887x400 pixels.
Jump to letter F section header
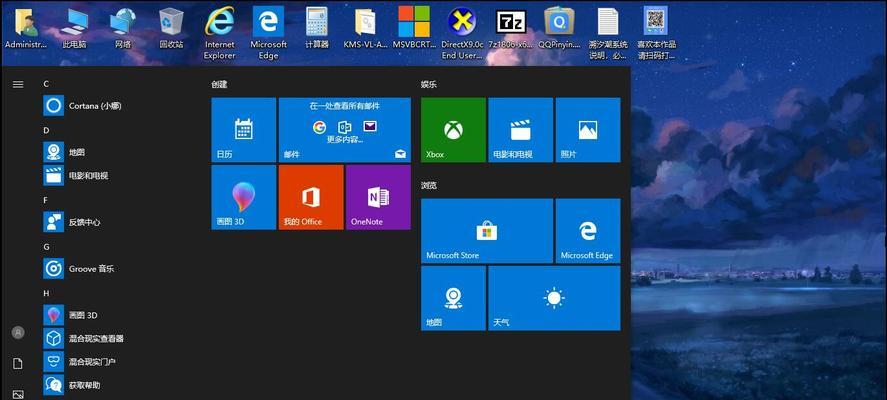[x=46, y=200]
